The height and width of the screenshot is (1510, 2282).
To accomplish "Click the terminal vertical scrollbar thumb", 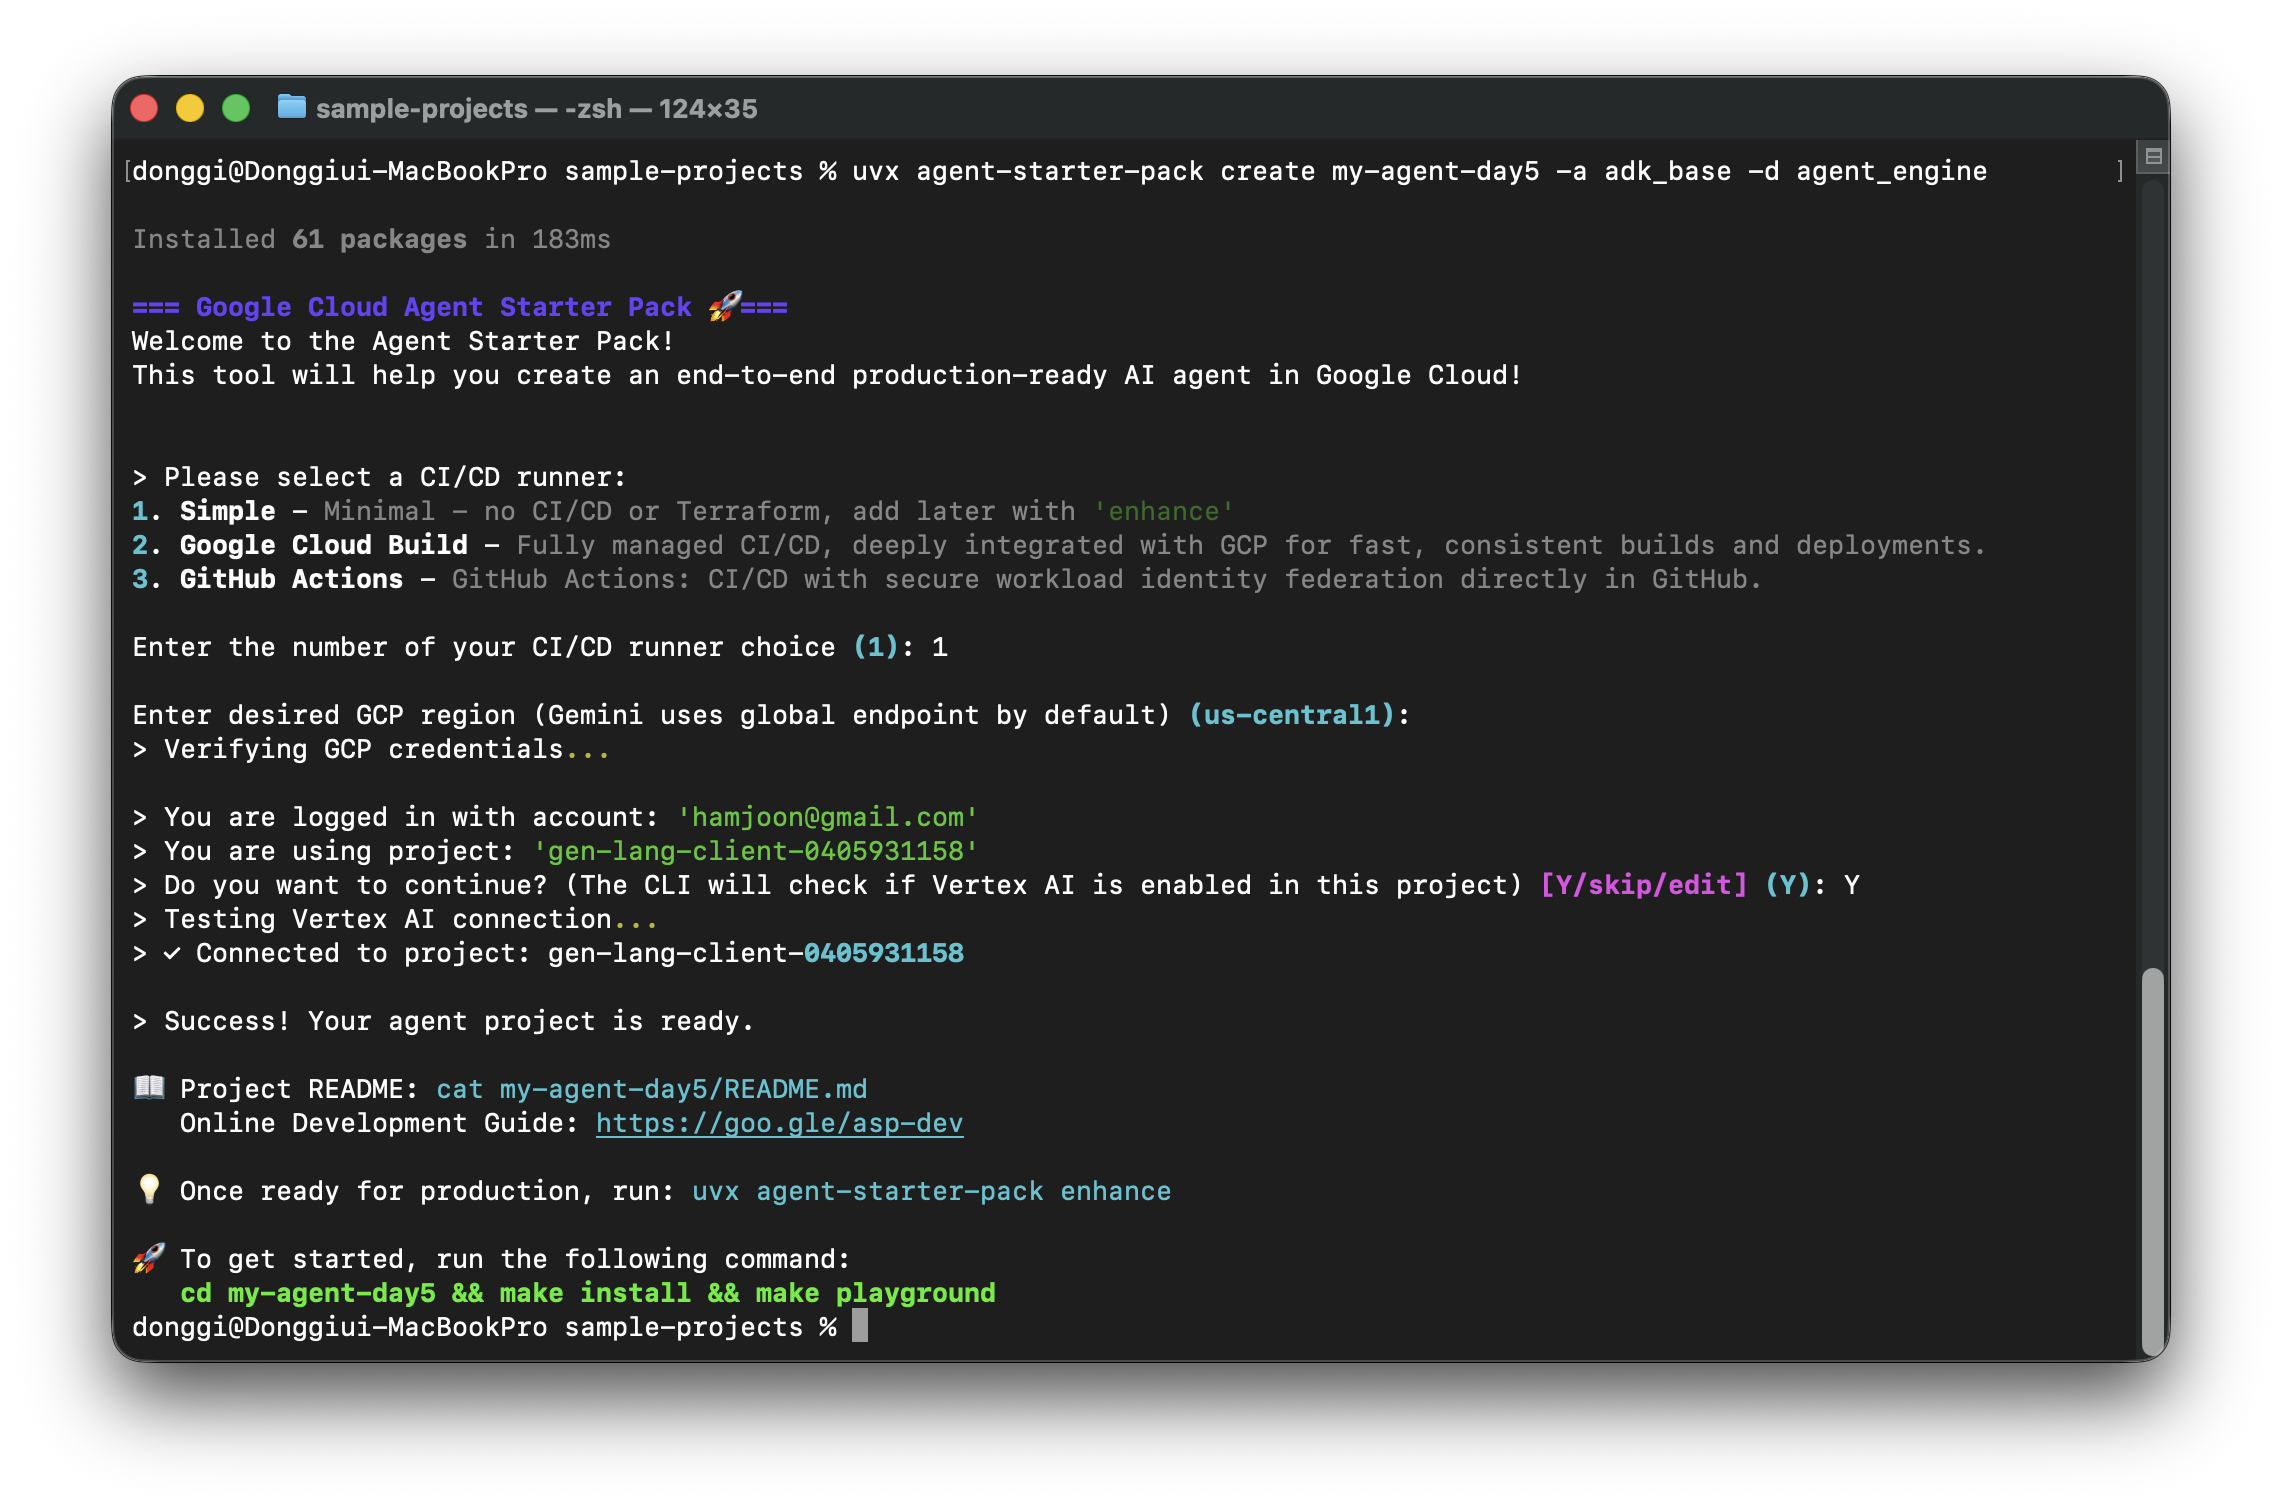I will pos(2152,1160).
